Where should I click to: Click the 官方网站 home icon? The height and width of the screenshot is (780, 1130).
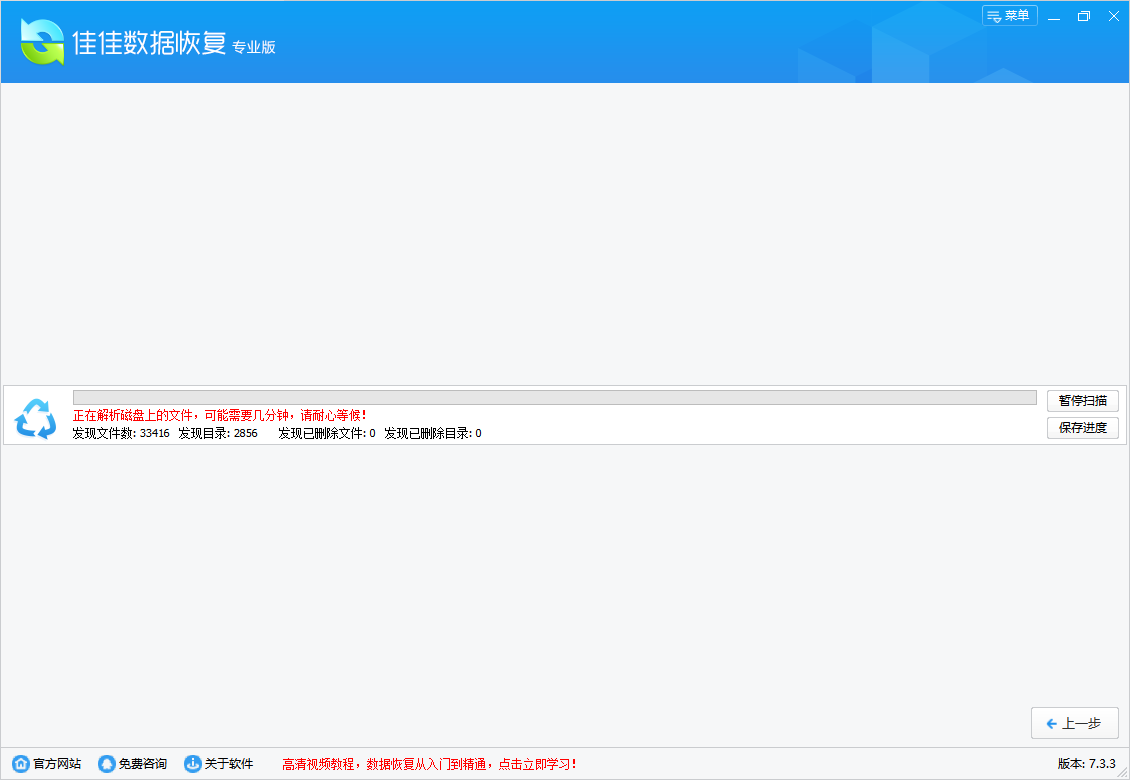point(22,762)
